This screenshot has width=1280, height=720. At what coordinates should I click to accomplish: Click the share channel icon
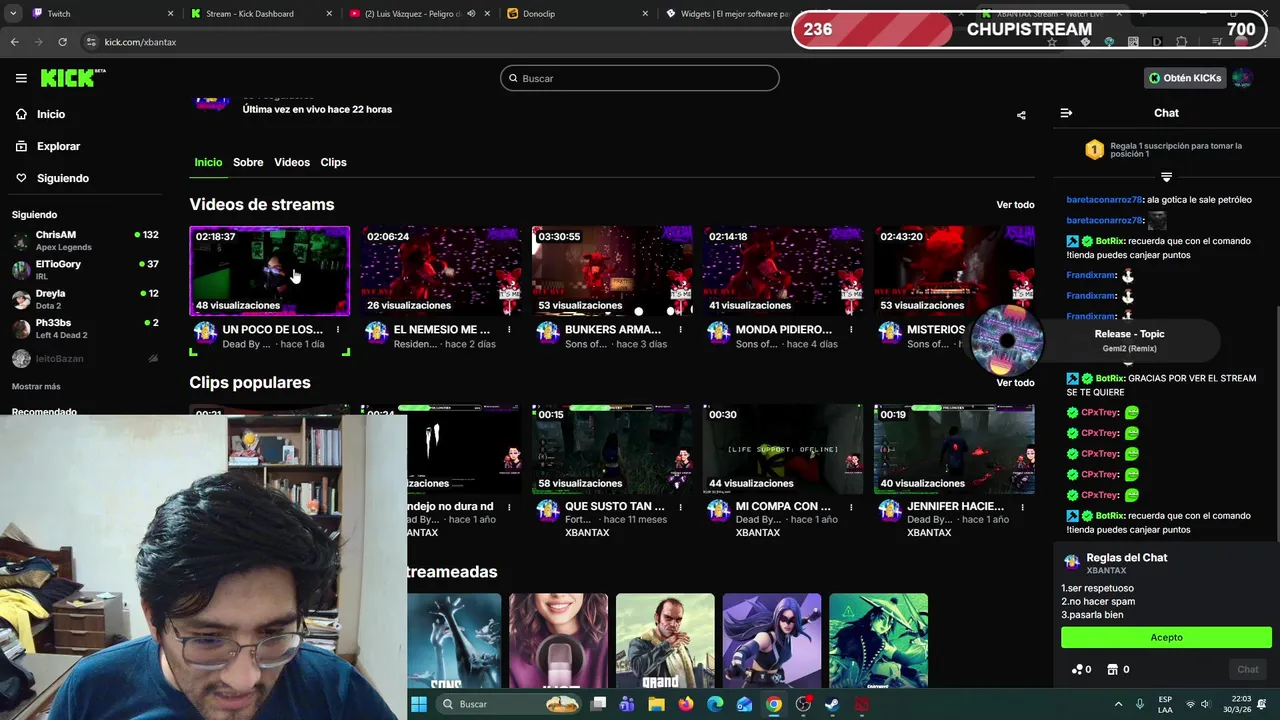click(1021, 115)
